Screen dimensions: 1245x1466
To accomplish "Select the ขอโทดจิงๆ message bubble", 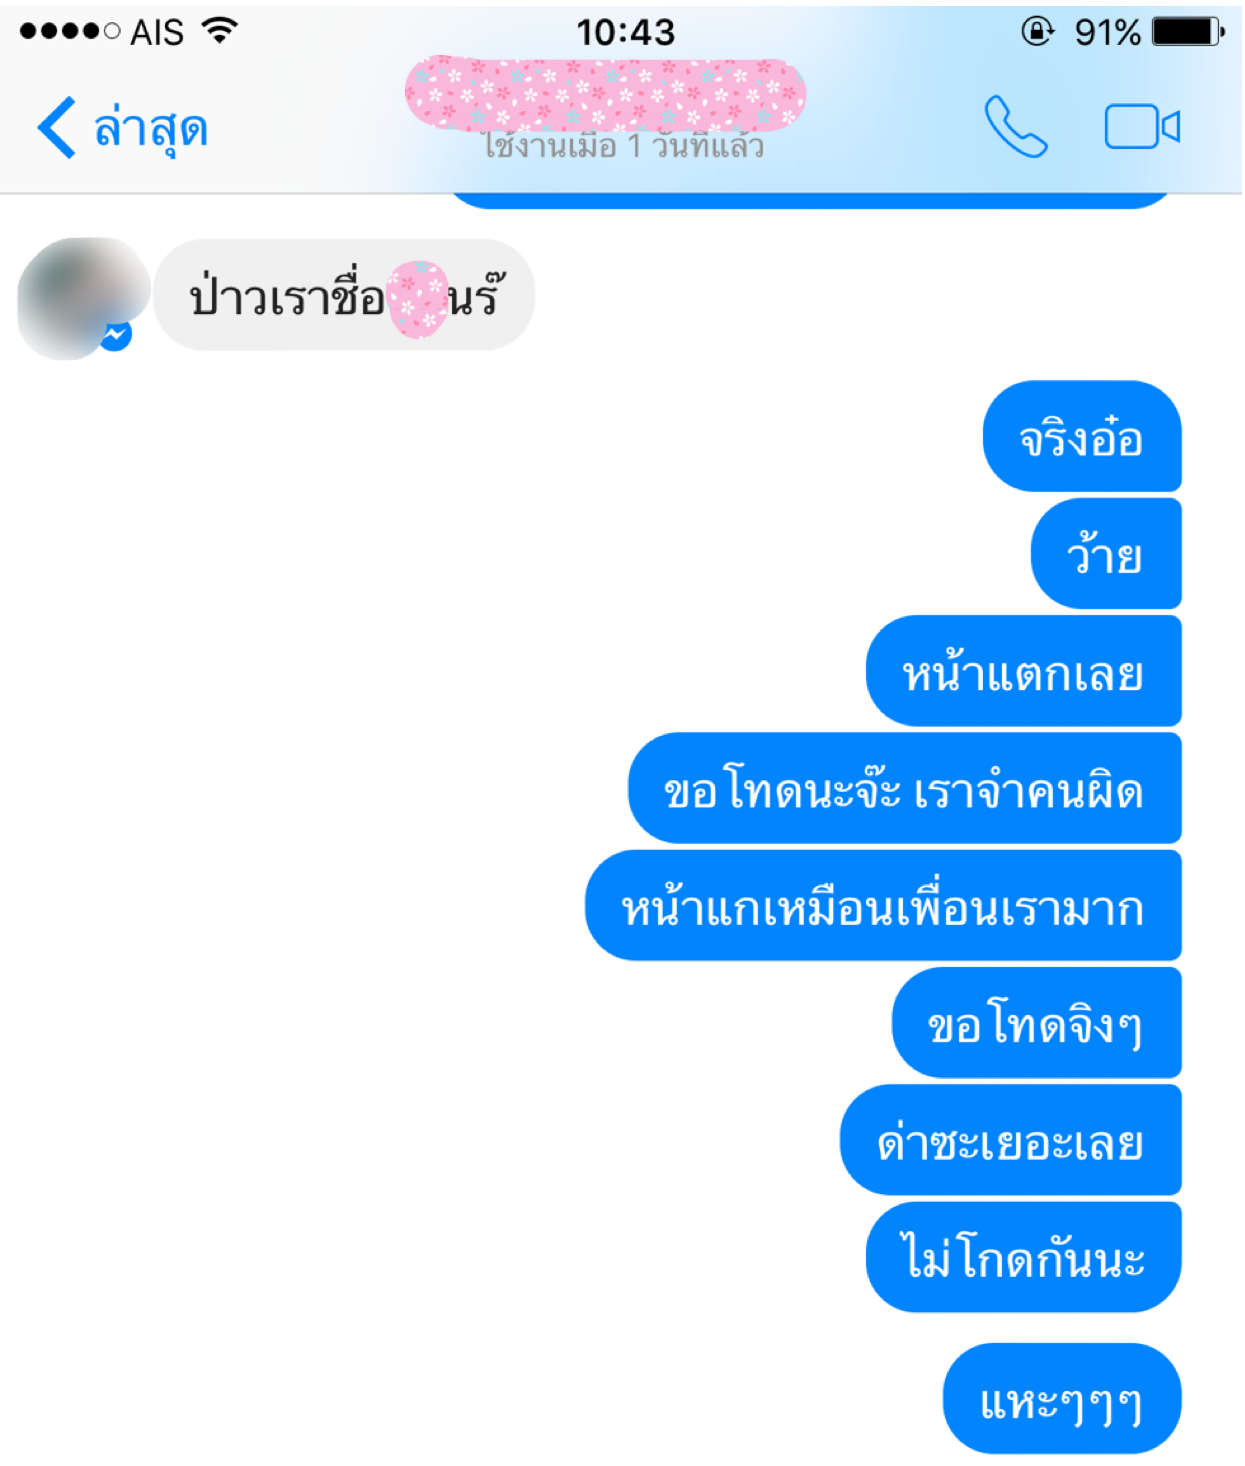I will 1037,1023.
